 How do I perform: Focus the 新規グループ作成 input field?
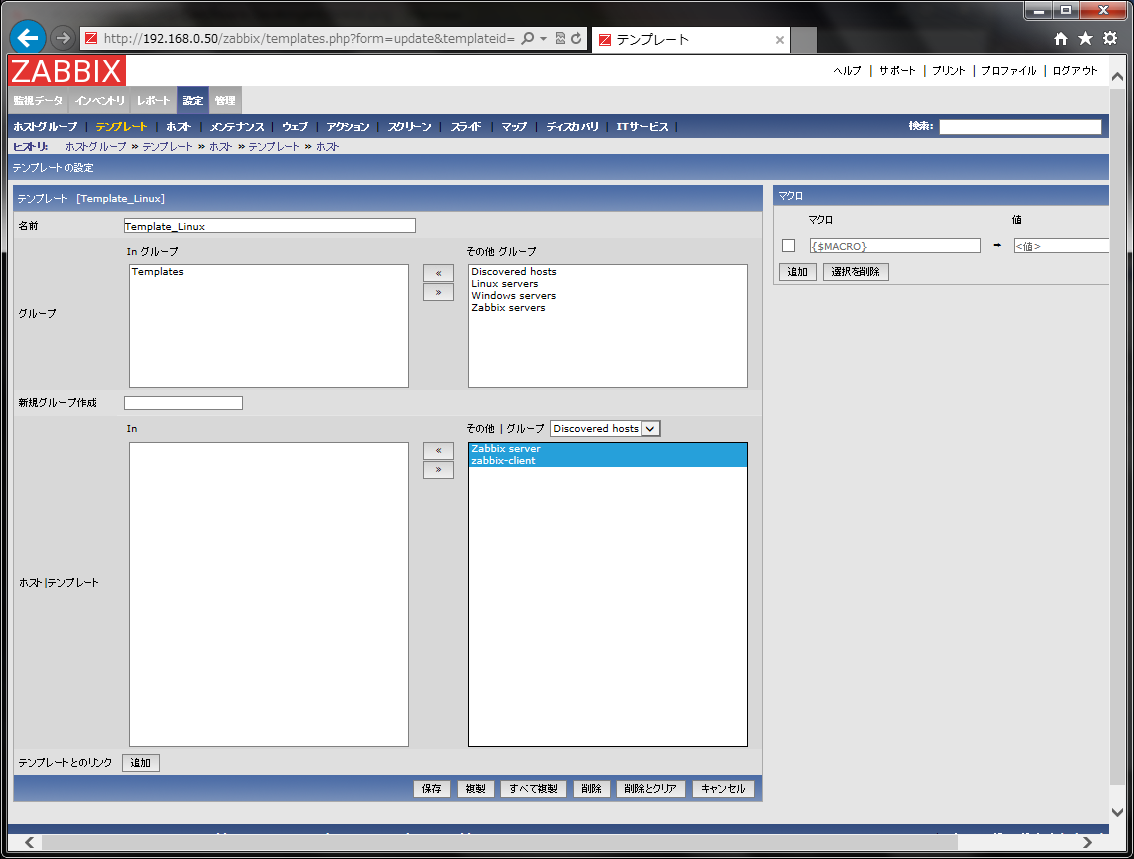(183, 403)
